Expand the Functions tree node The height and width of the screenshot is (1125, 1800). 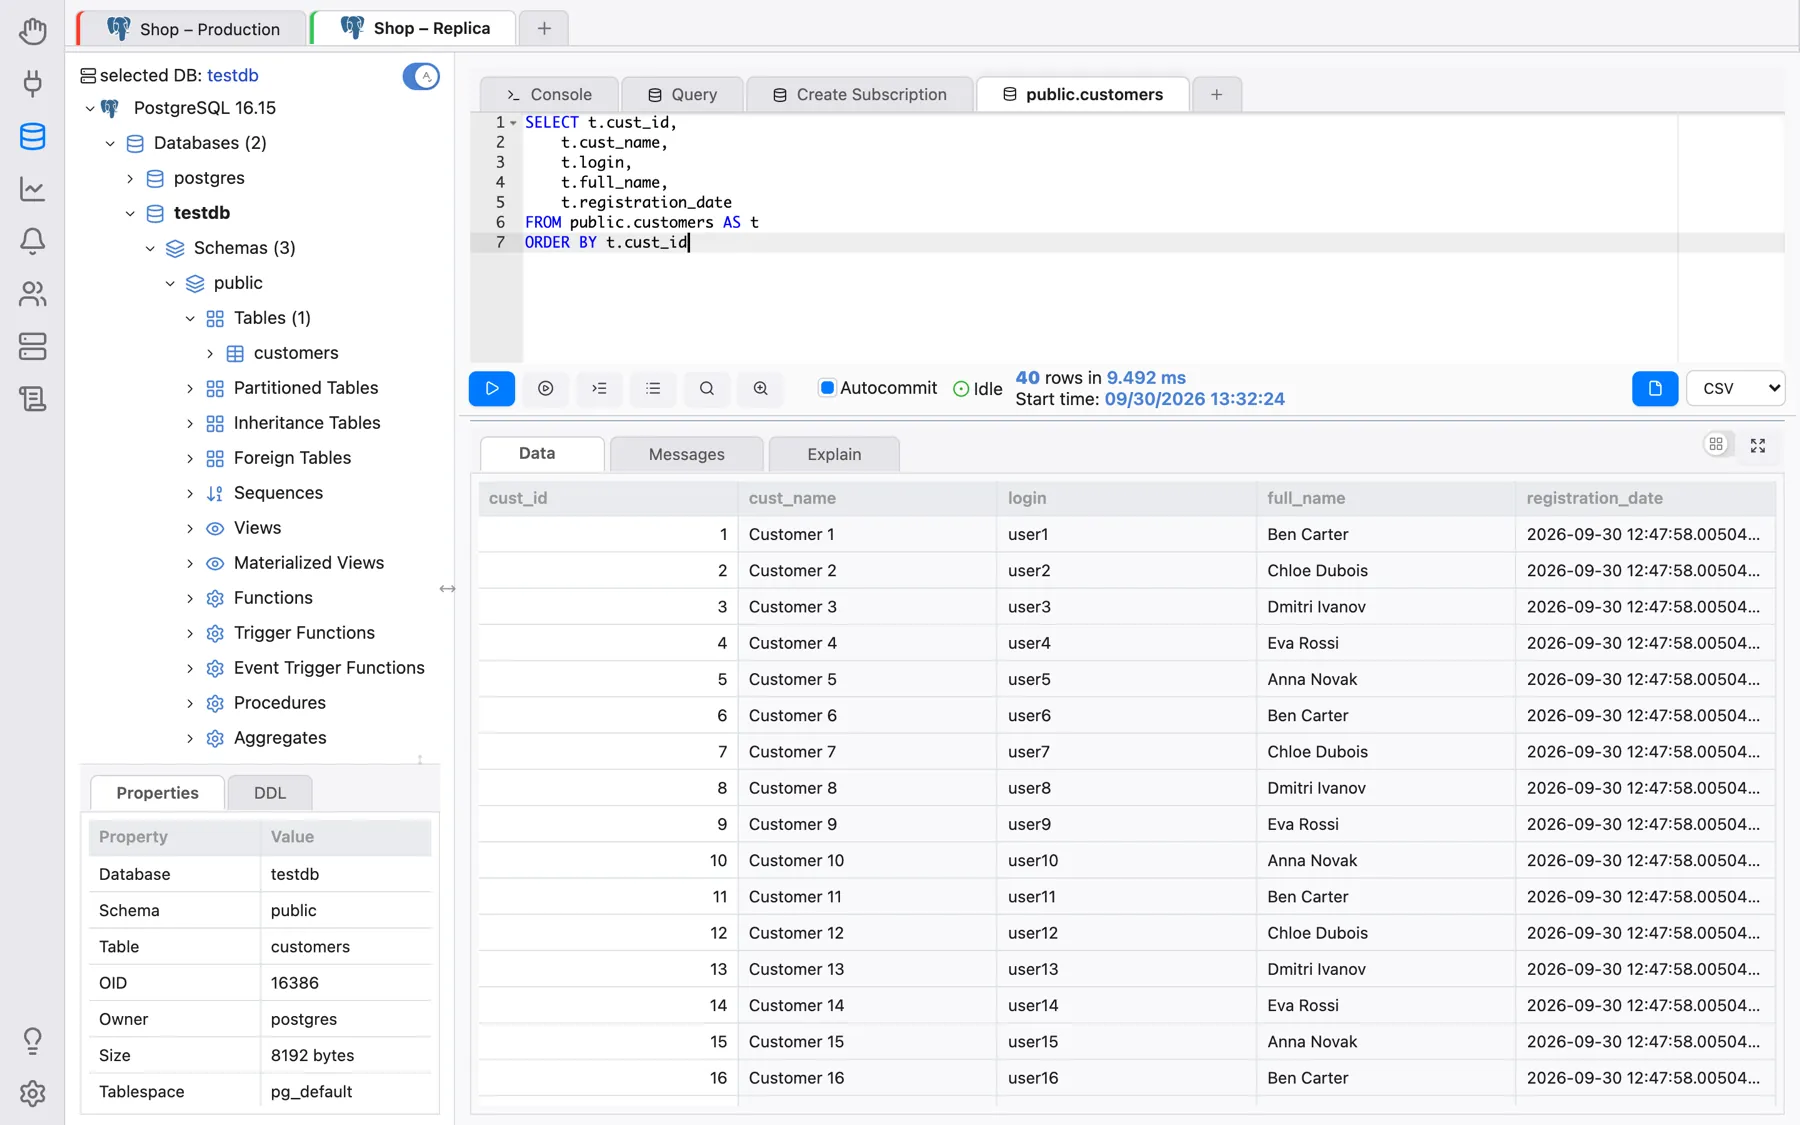pyautogui.click(x=190, y=598)
